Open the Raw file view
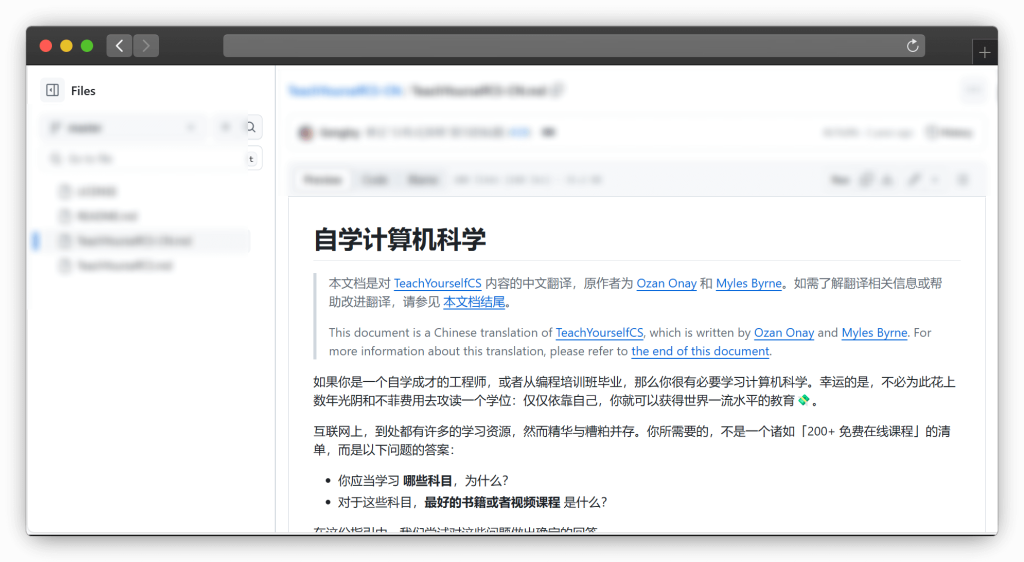Viewport: 1024px width, 562px height. [840, 180]
